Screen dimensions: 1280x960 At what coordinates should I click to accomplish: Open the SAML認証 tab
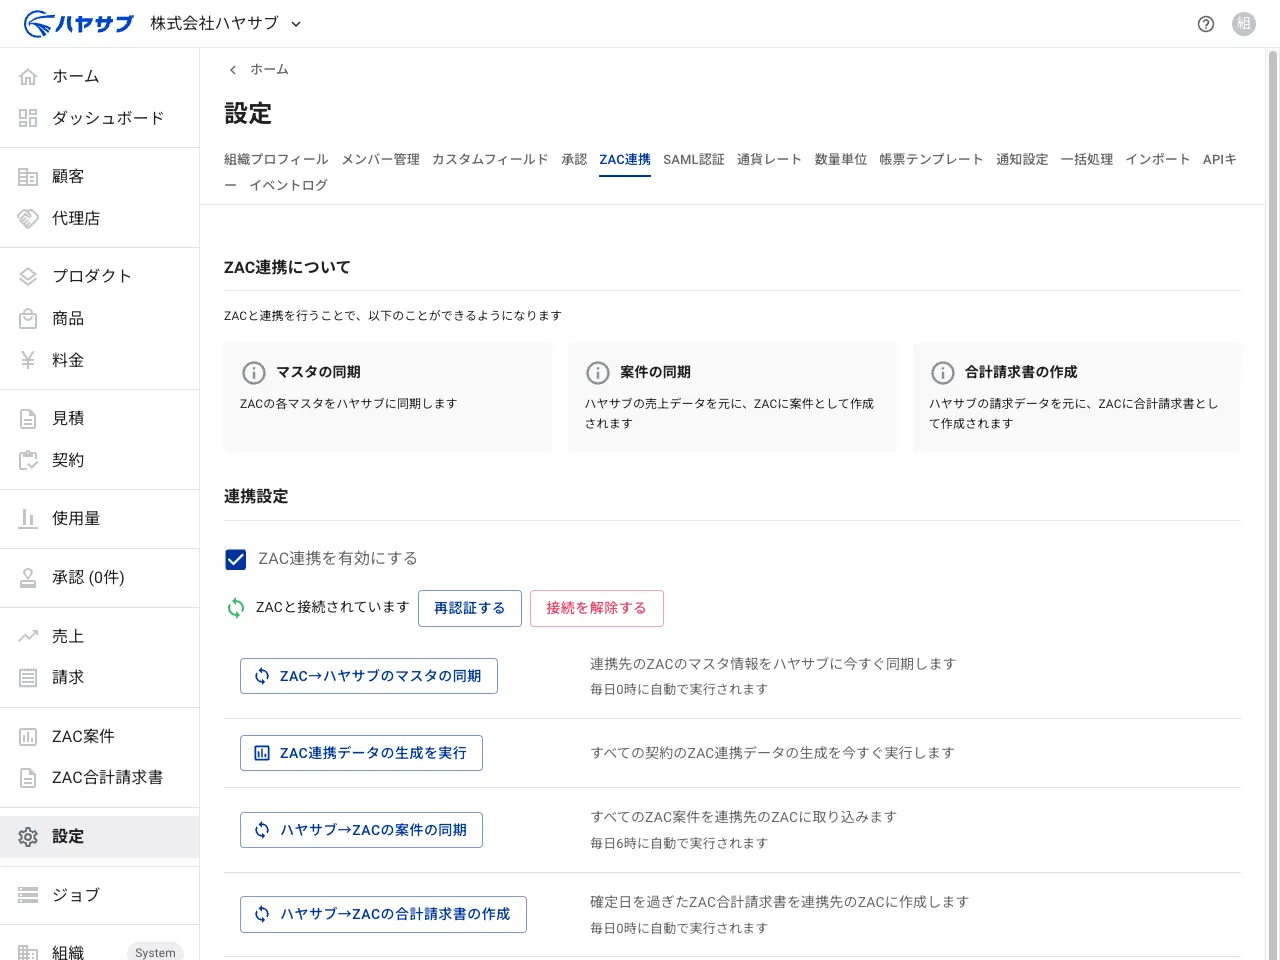pos(694,159)
